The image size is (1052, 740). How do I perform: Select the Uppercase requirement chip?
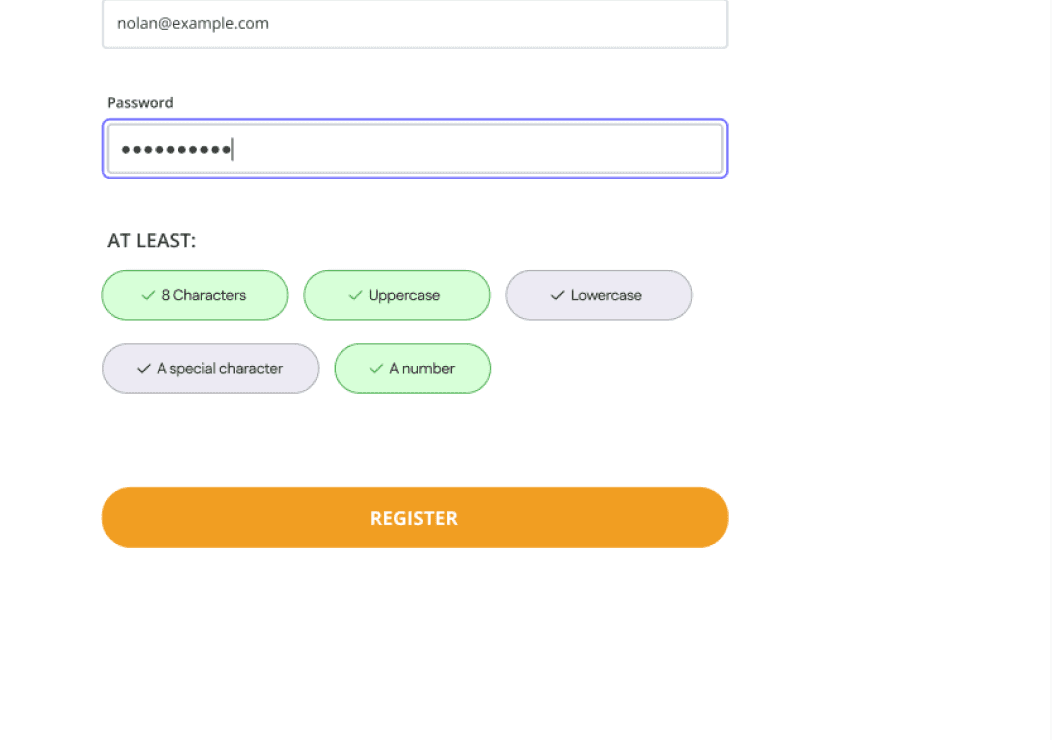coord(397,295)
